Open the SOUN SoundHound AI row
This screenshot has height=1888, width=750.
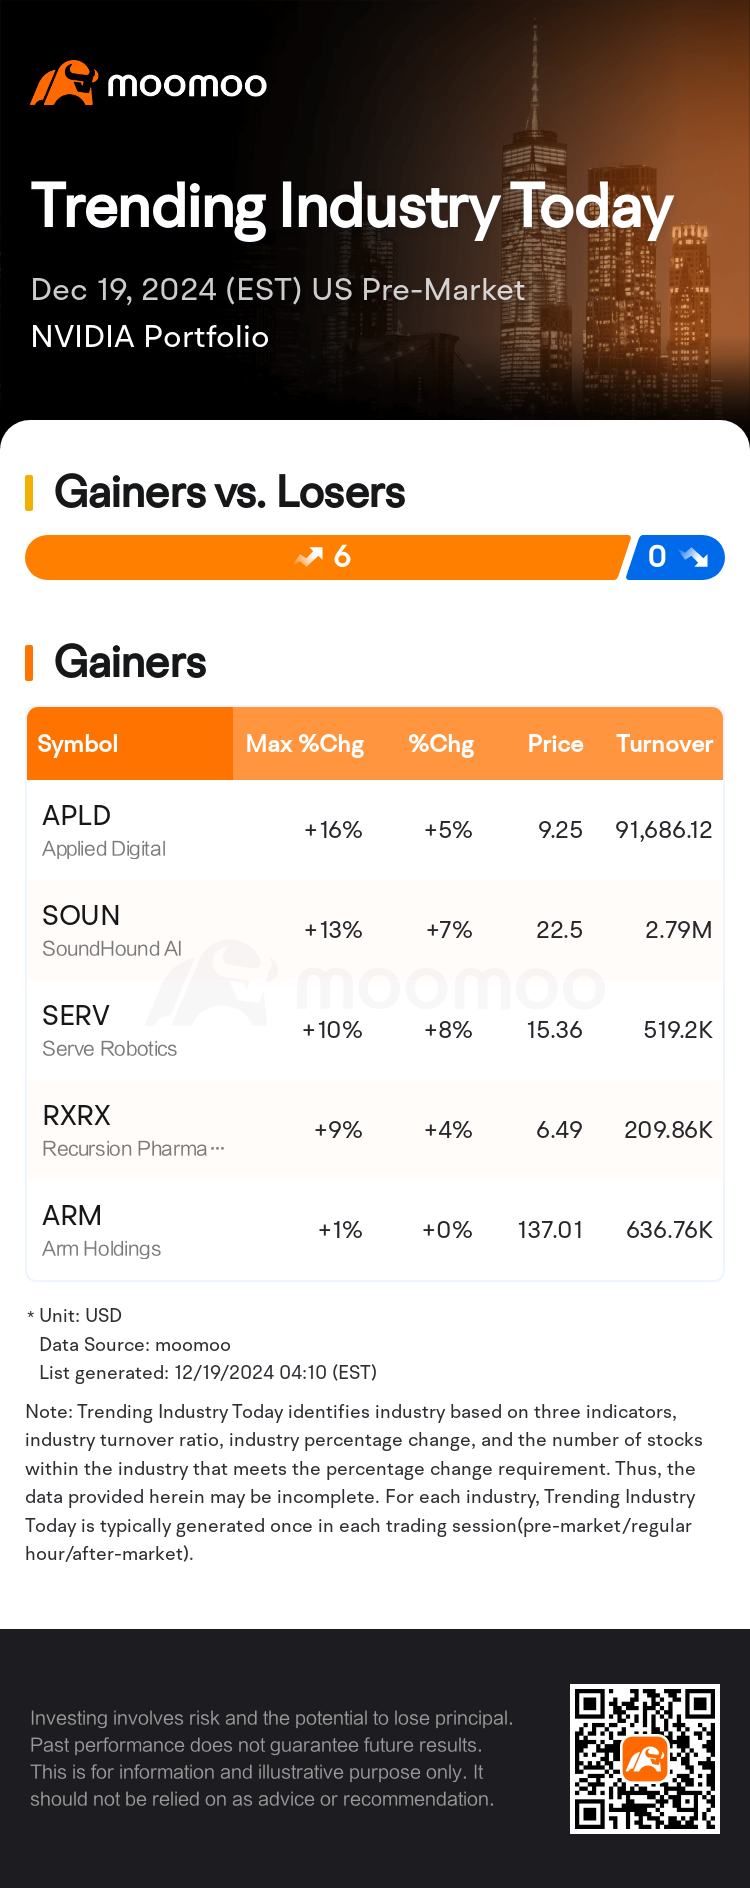coord(375,930)
